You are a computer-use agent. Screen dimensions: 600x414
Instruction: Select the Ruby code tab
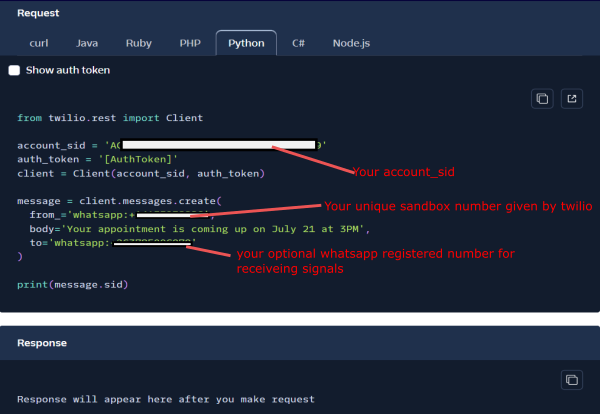click(x=139, y=43)
